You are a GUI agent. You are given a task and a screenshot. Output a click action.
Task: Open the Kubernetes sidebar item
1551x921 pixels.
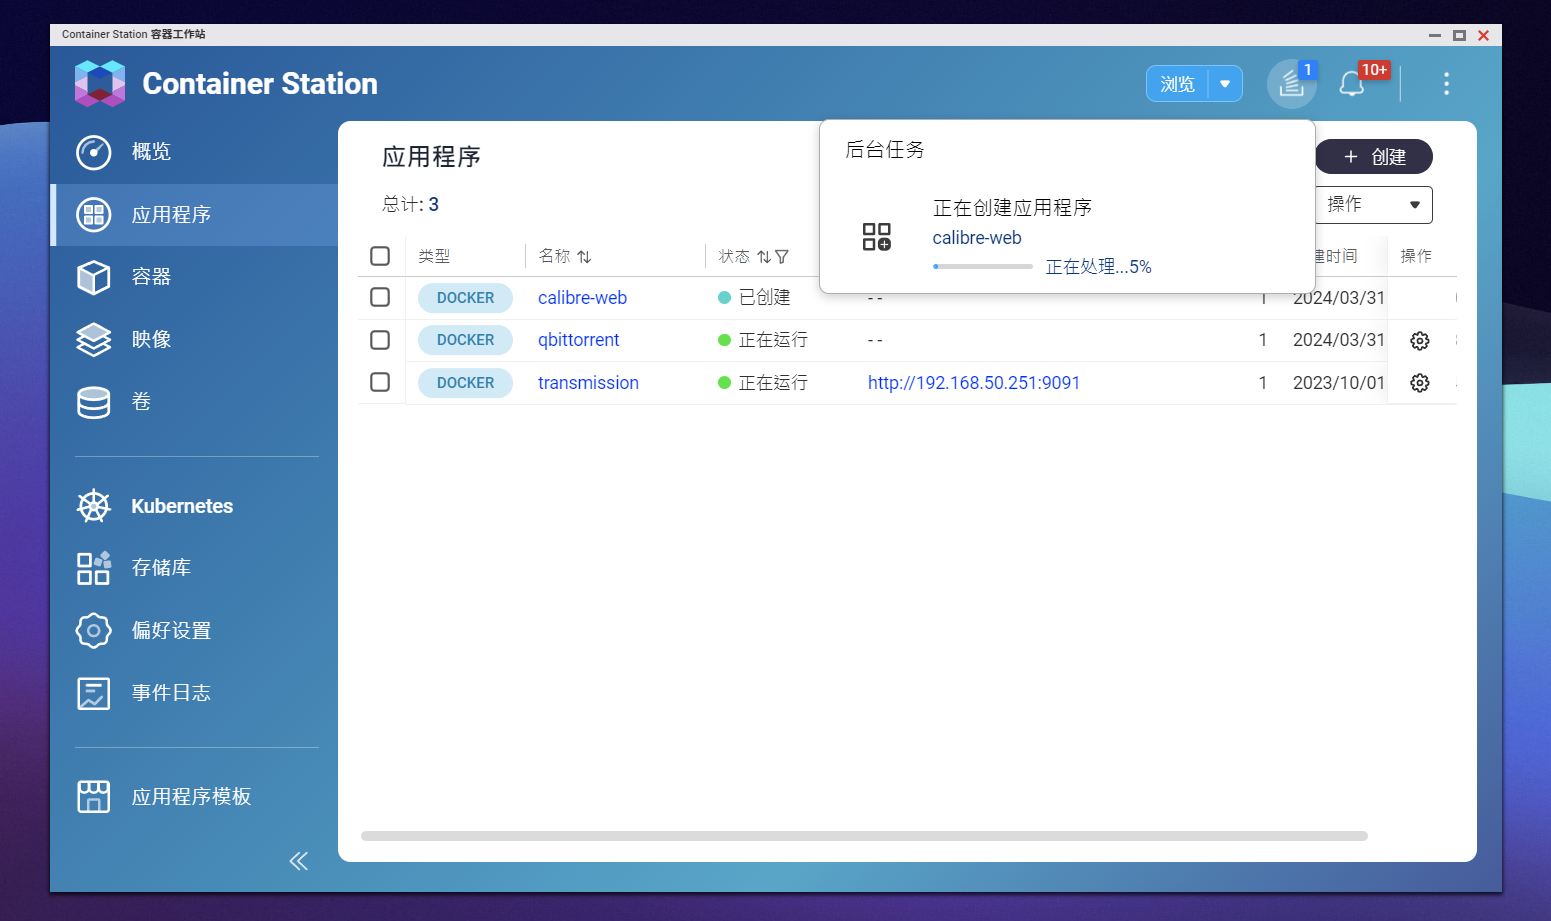pyautogui.click(x=181, y=506)
